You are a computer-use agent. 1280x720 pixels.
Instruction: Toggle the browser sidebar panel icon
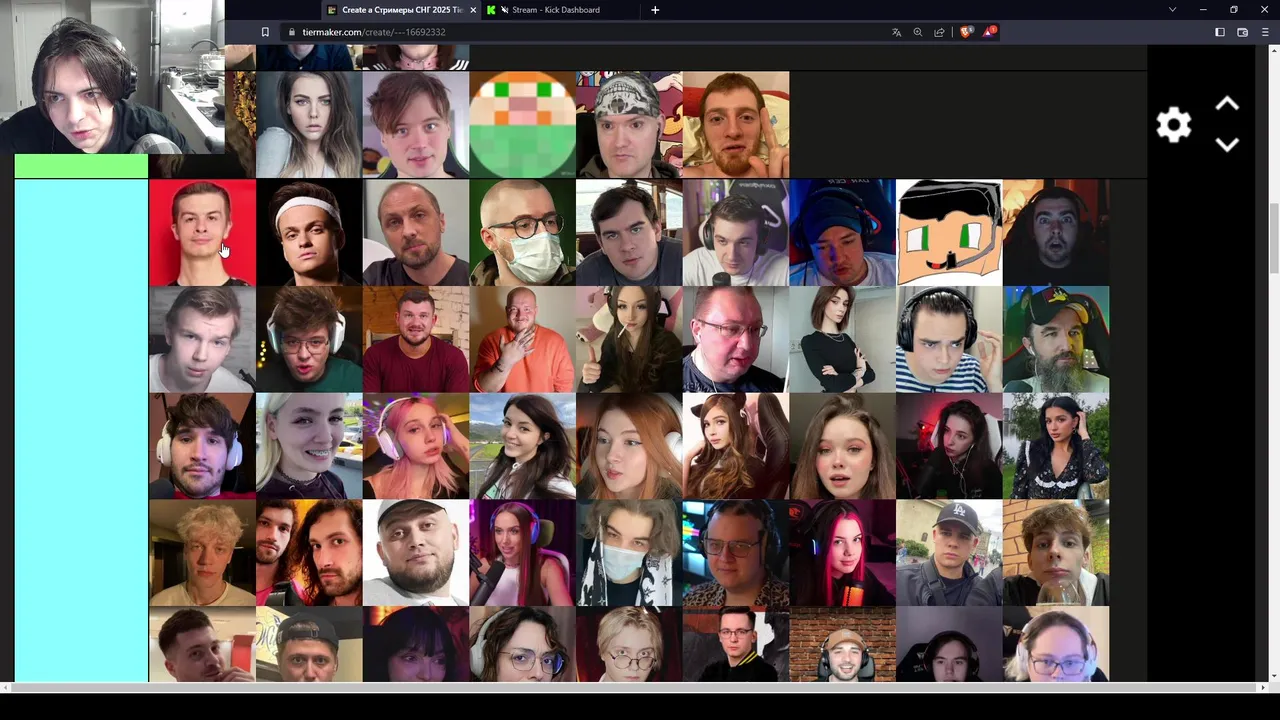coord(1220,32)
